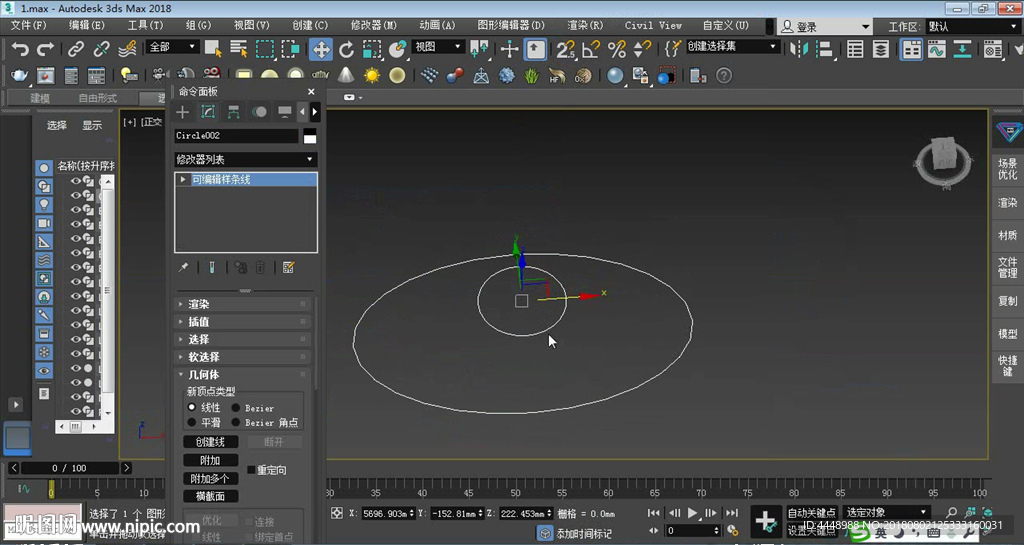Select the Unlink Selection icon
Image resolution: width=1024 pixels, height=545 pixels.
tap(101, 49)
